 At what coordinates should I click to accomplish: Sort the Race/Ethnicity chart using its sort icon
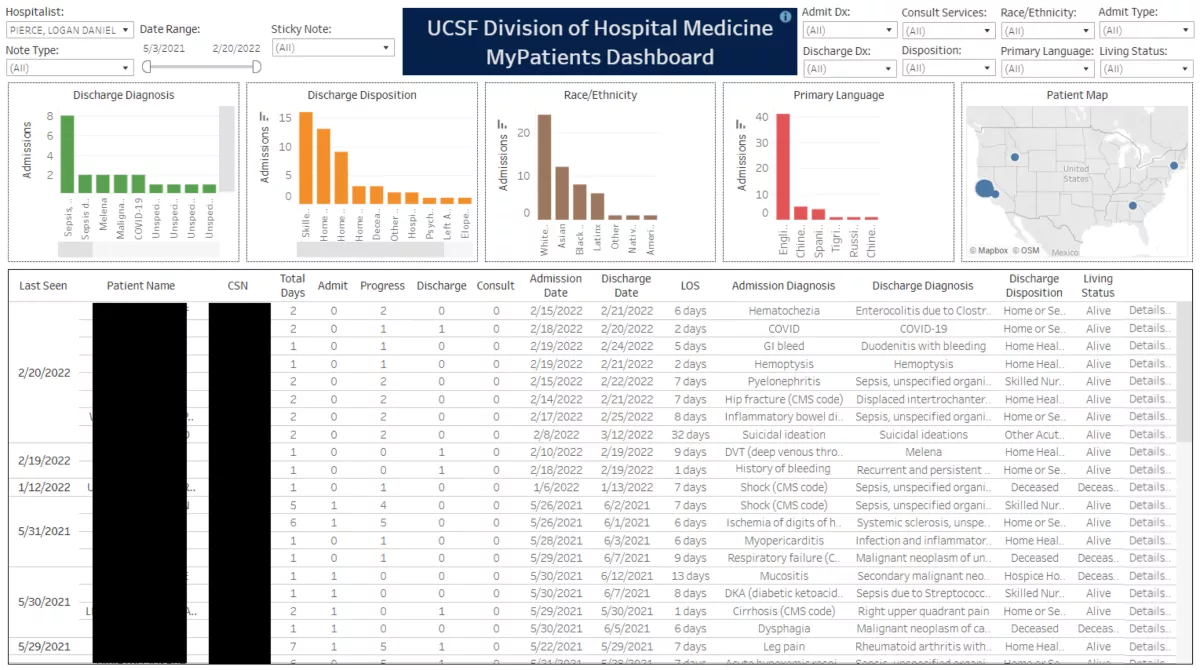(x=502, y=125)
